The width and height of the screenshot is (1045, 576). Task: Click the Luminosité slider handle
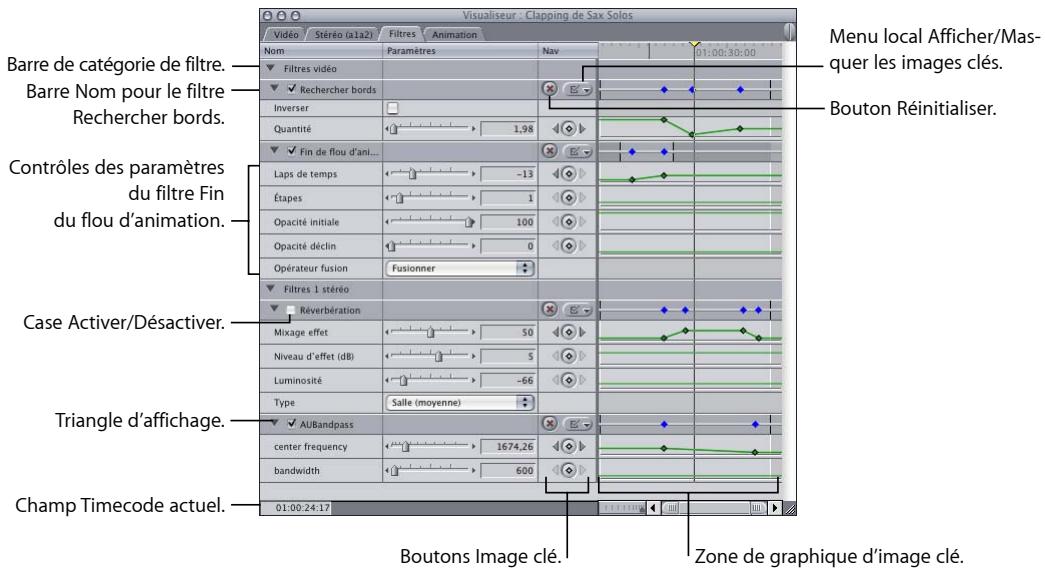pos(403,380)
